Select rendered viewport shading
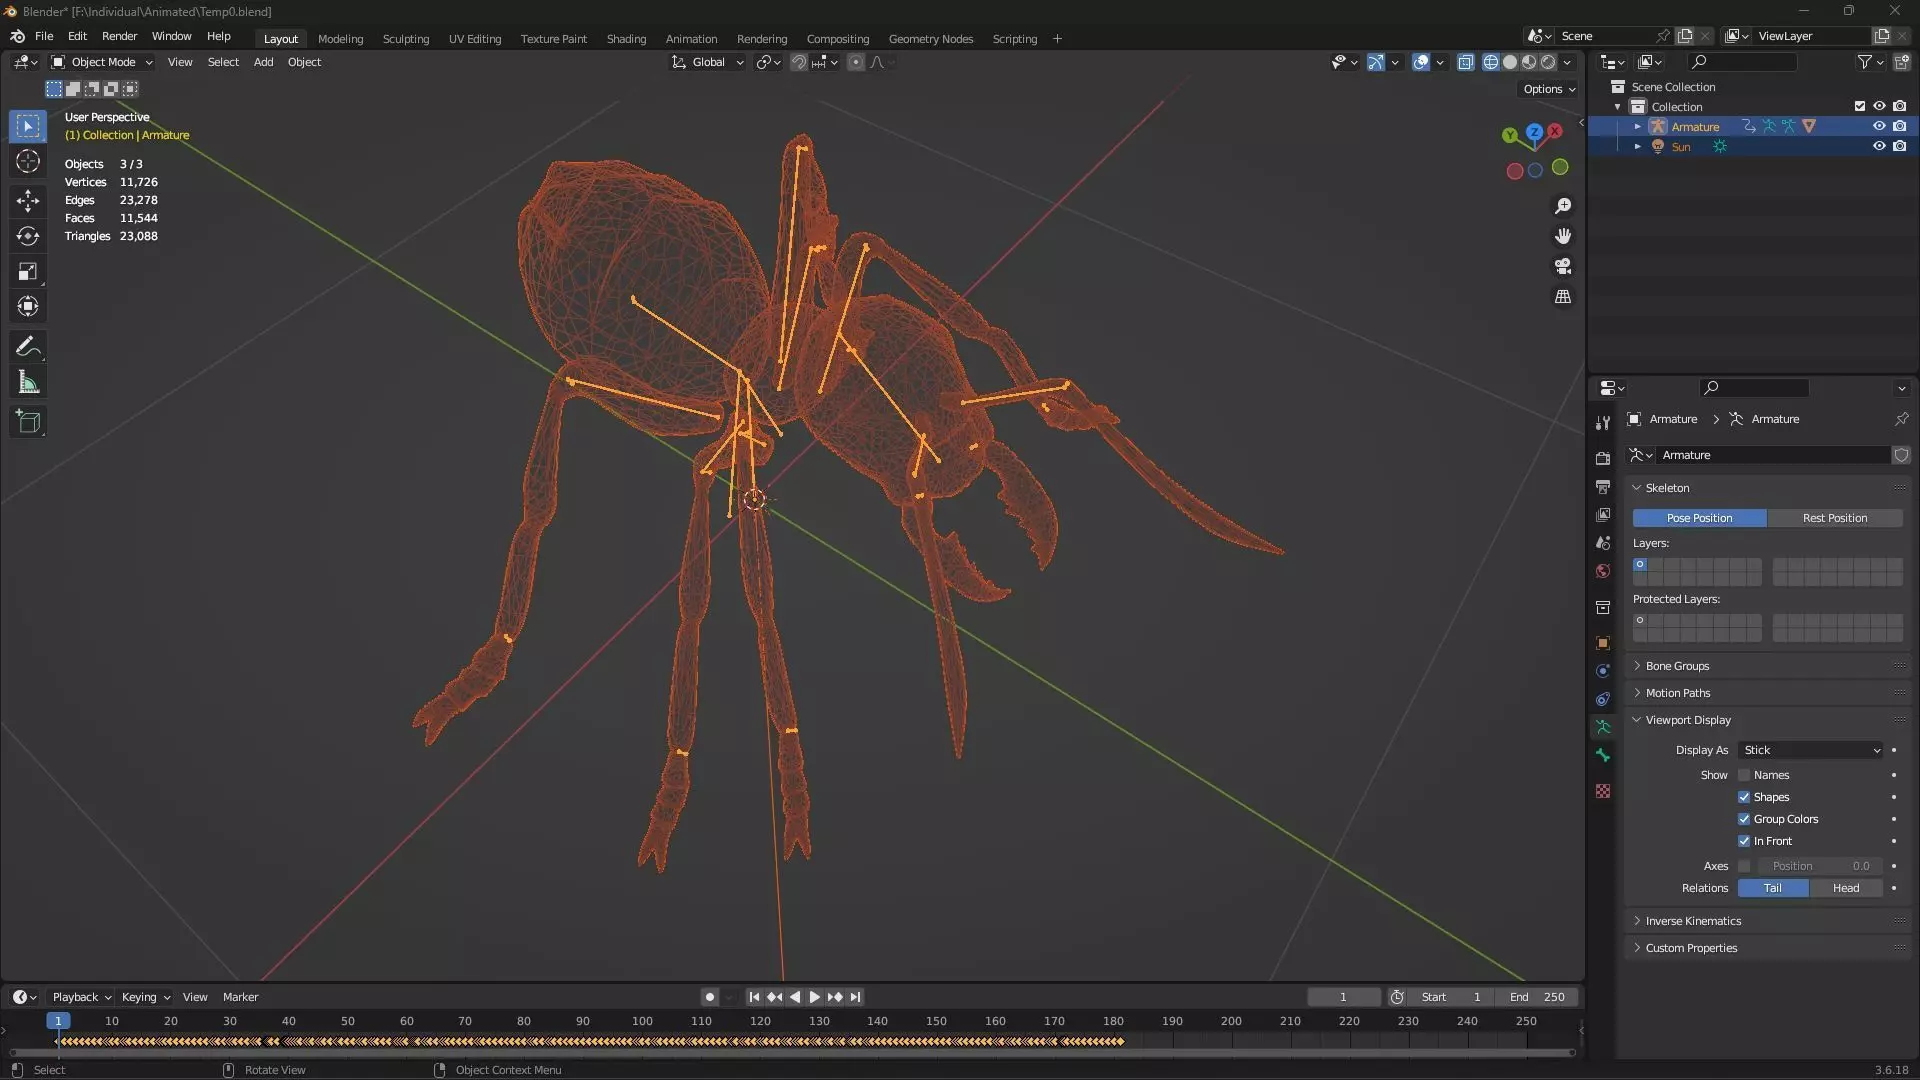Image resolution: width=1920 pixels, height=1080 pixels. (x=1548, y=62)
